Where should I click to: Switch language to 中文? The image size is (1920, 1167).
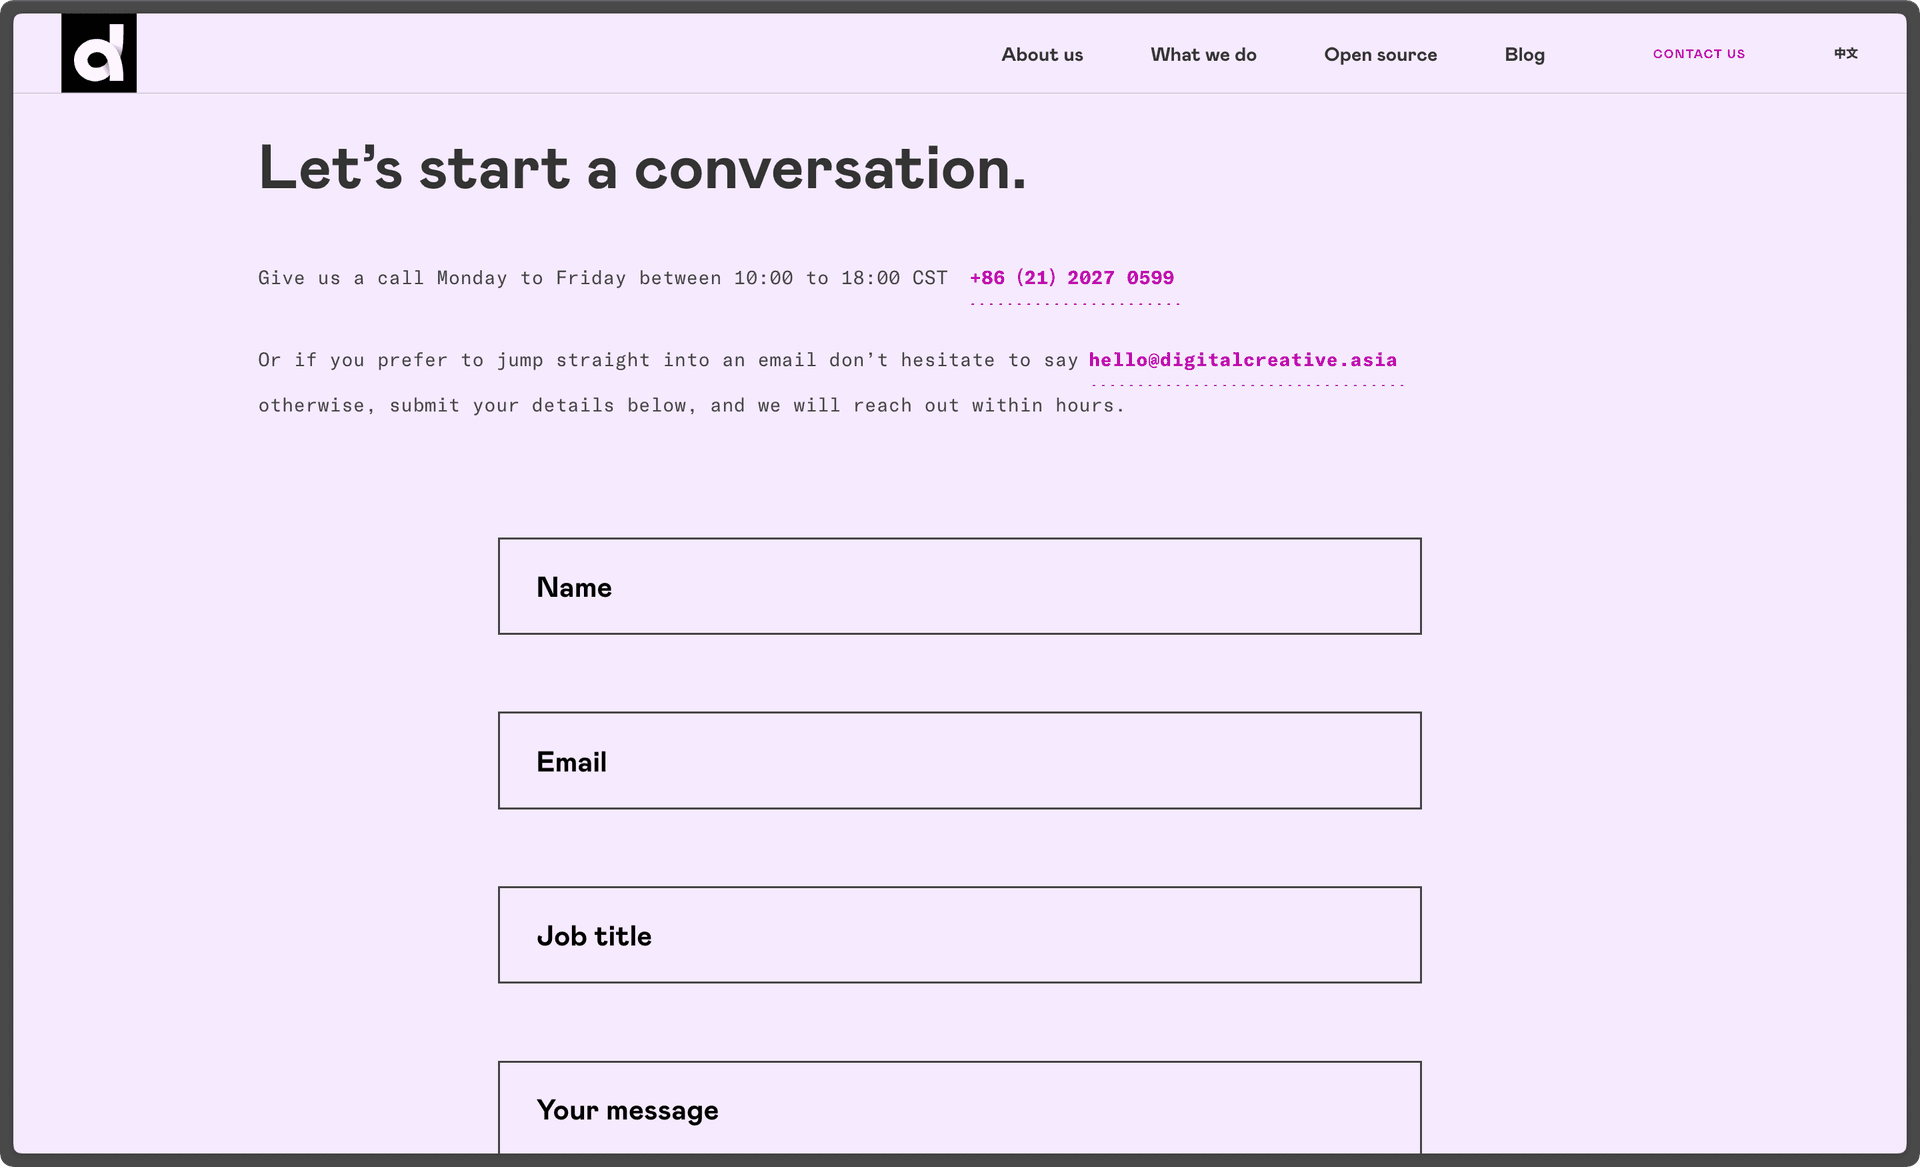1845,54
